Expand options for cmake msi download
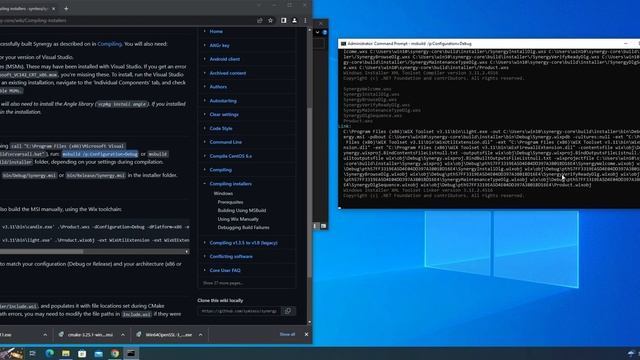 tap(122, 335)
